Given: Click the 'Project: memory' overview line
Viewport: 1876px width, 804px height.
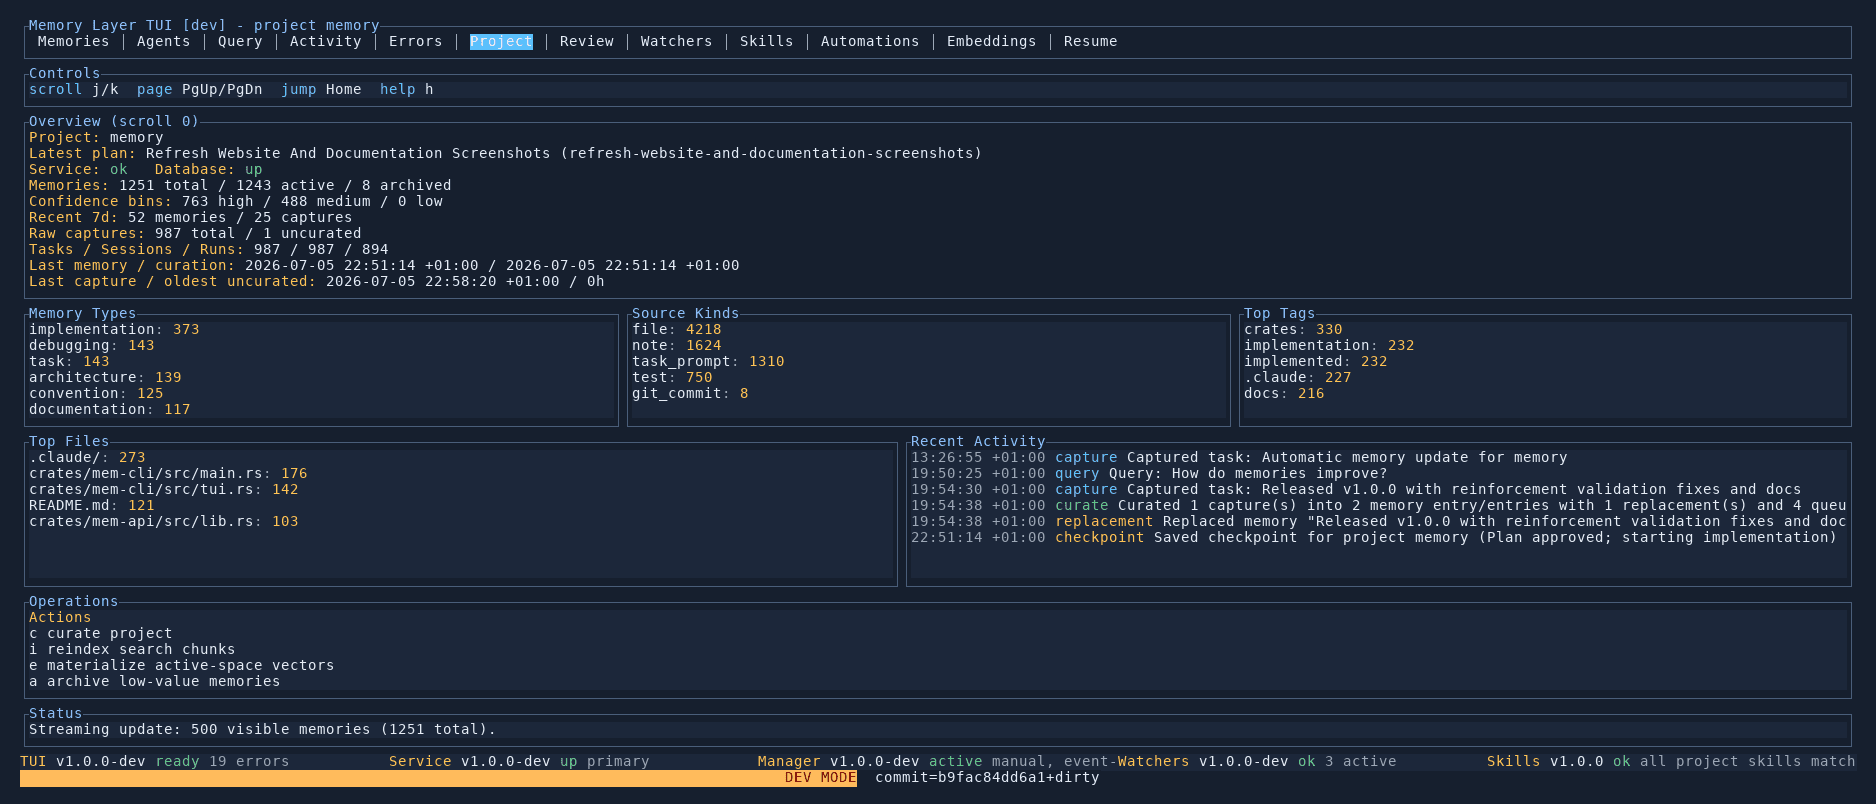Looking at the screenshot, I should 96,137.
